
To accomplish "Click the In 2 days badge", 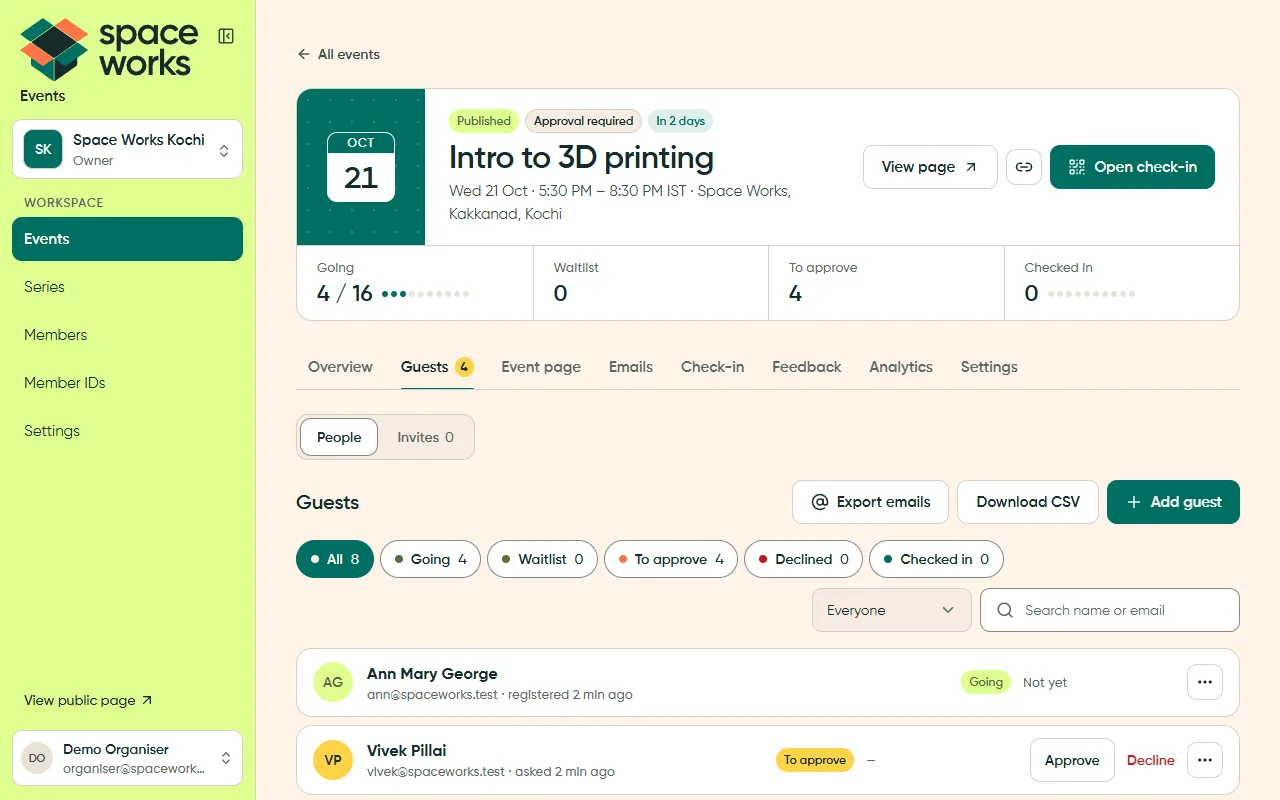I will tap(680, 121).
